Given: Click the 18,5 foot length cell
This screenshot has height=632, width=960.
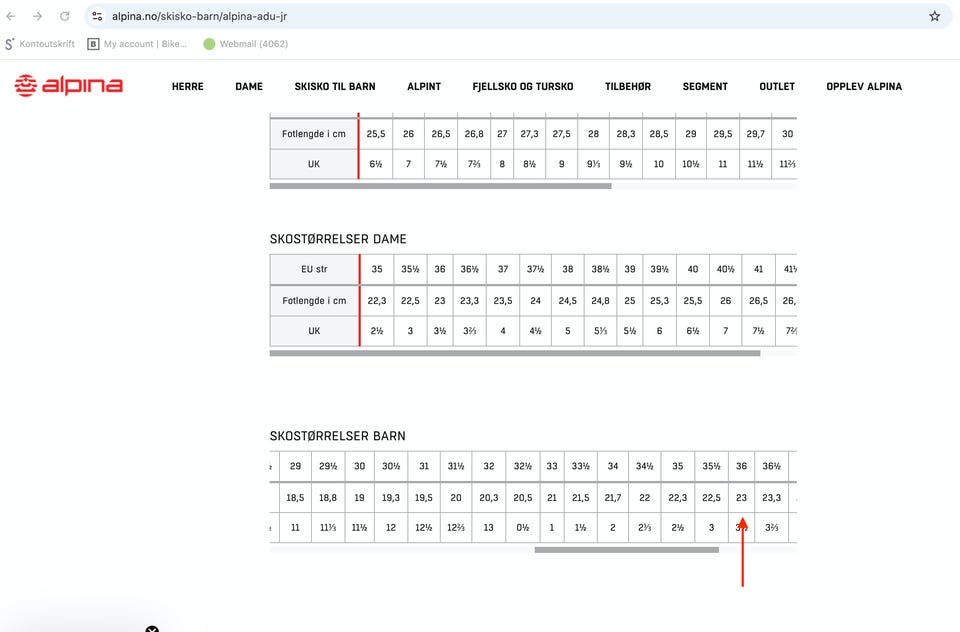Looking at the screenshot, I should point(295,498).
